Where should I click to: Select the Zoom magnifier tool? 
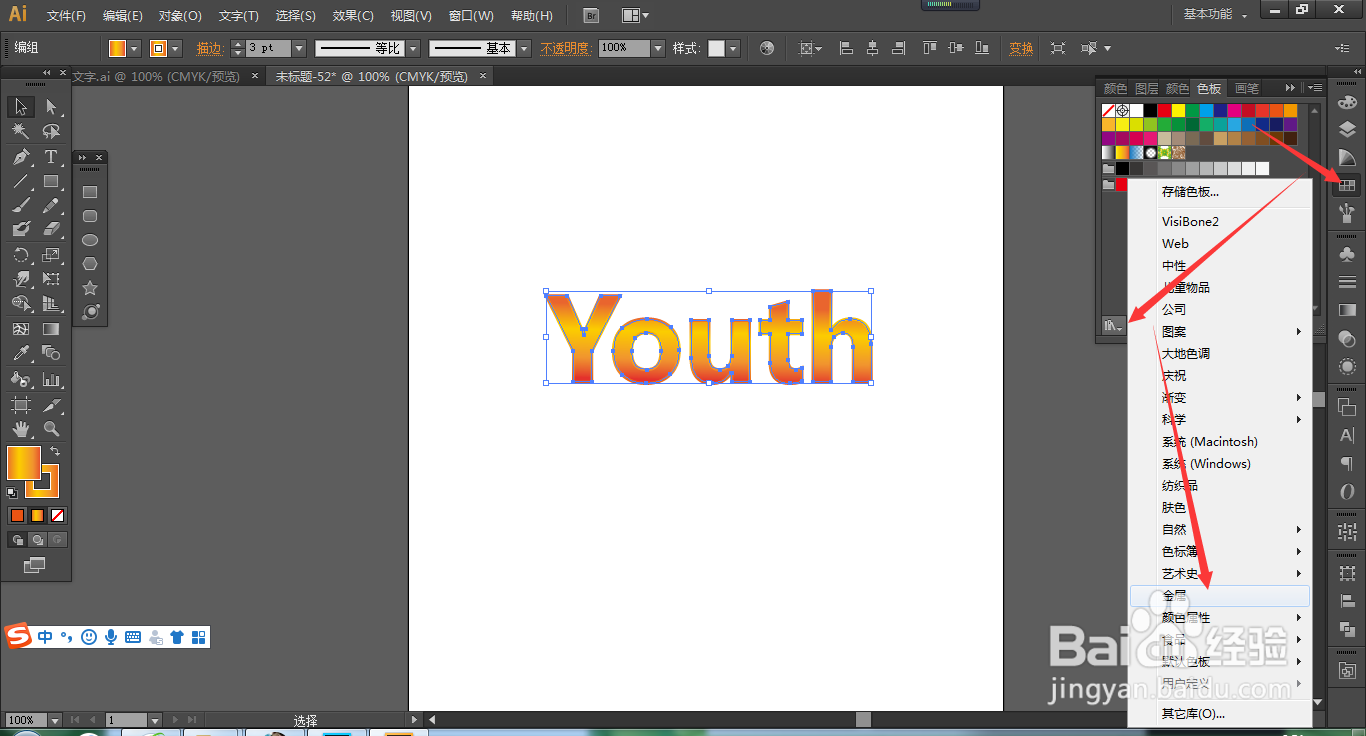point(51,429)
